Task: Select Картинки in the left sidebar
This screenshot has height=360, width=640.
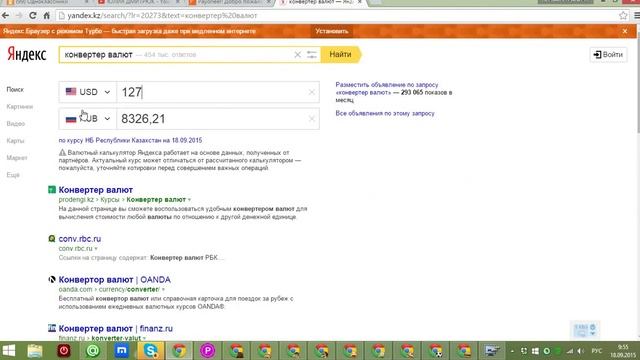Action: [20, 107]
